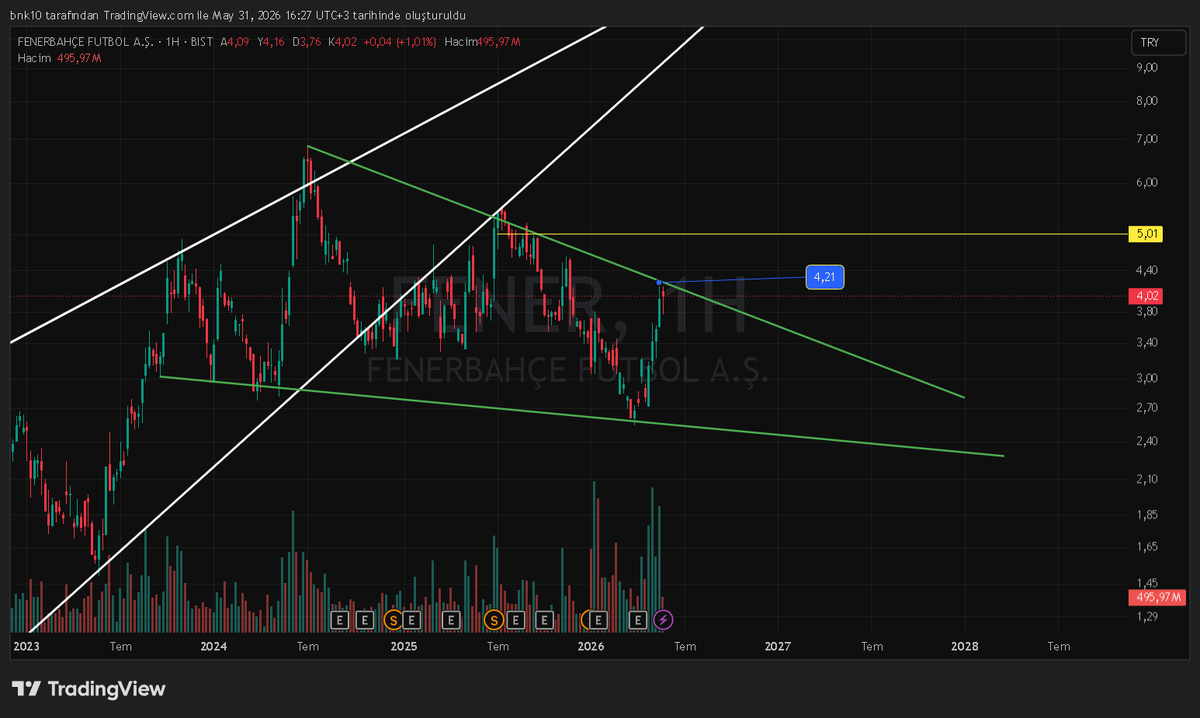Click the 9,00 price axis level
The width and height of the screenshot is (1200, 718).
(x=1146, y=67)
